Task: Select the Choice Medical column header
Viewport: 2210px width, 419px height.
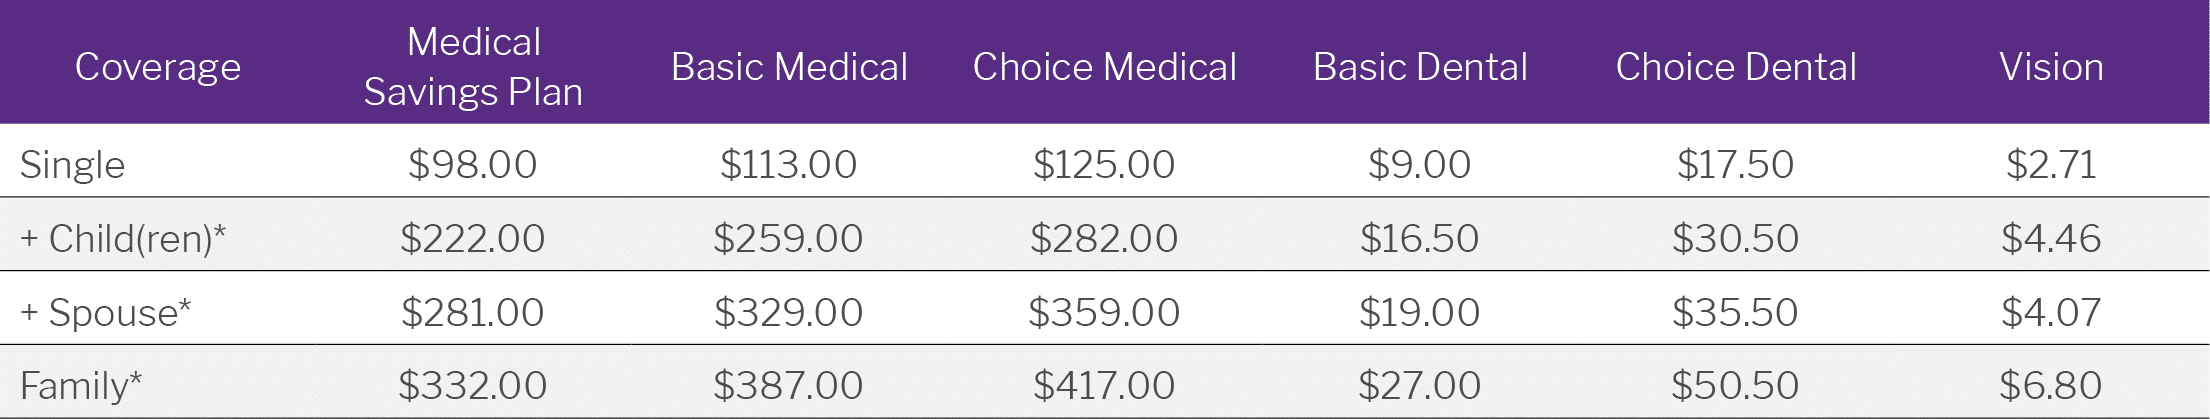Action: (x=1105, y=67)
